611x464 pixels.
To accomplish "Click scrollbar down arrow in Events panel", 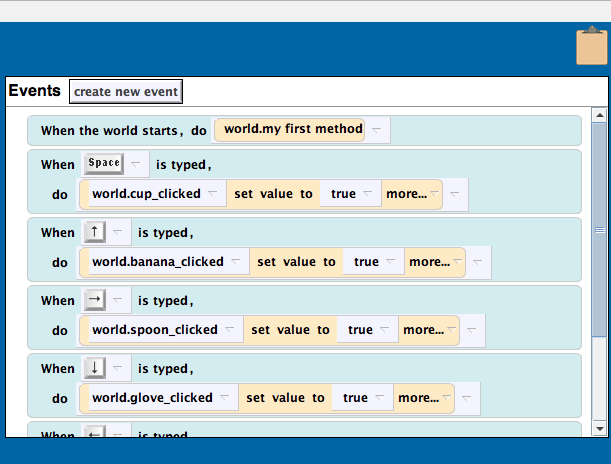I will point(599,429).
